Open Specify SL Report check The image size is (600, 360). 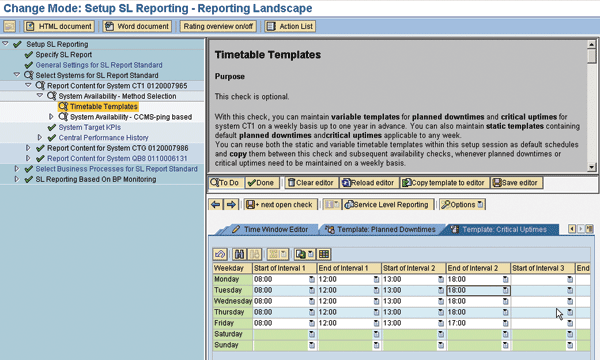click(64, 55)
